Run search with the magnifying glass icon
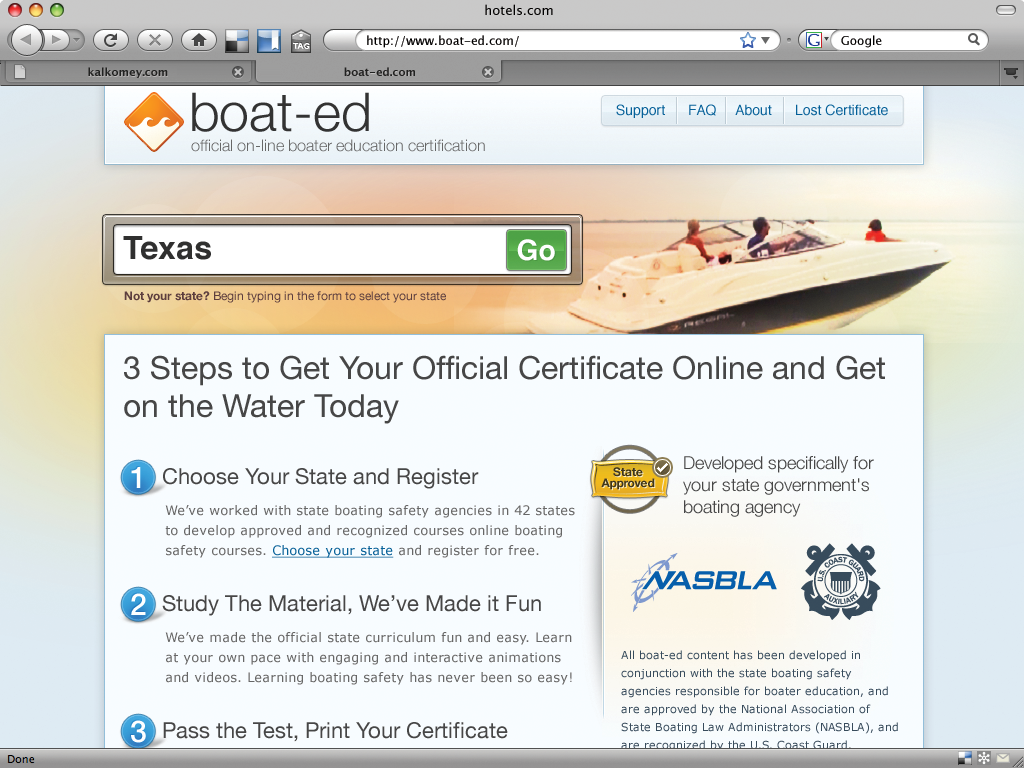Viewport: 1024px width, 768px height. pyautogui.click(x=974, y=40)
